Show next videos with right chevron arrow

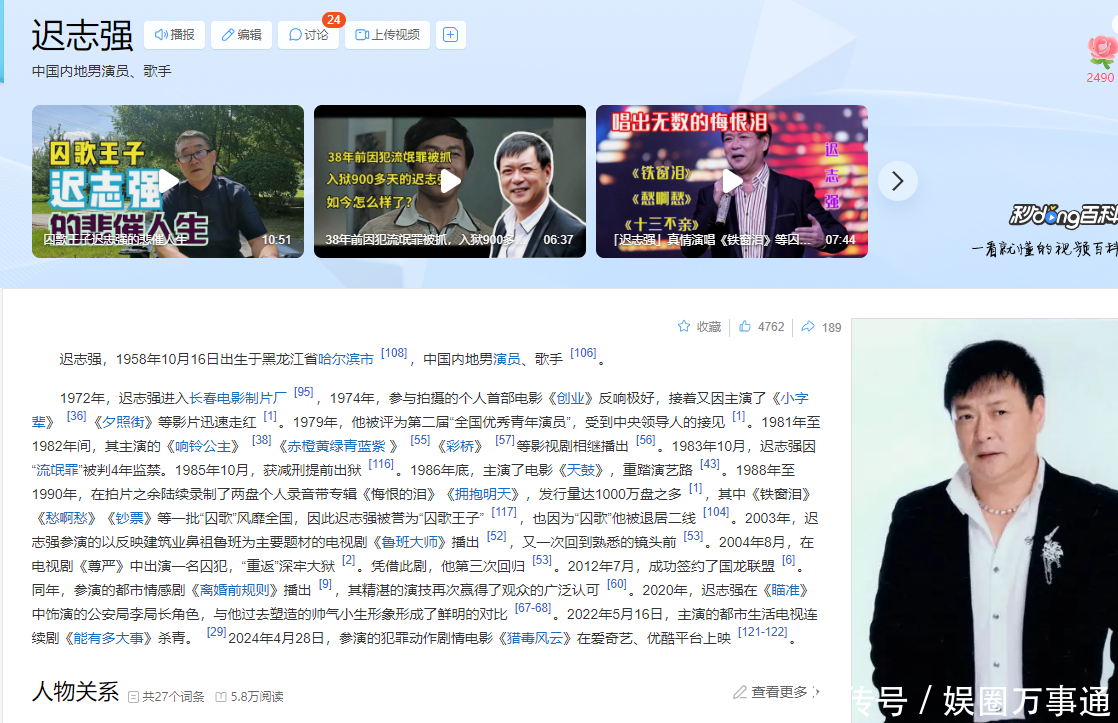tap(897, 181)
